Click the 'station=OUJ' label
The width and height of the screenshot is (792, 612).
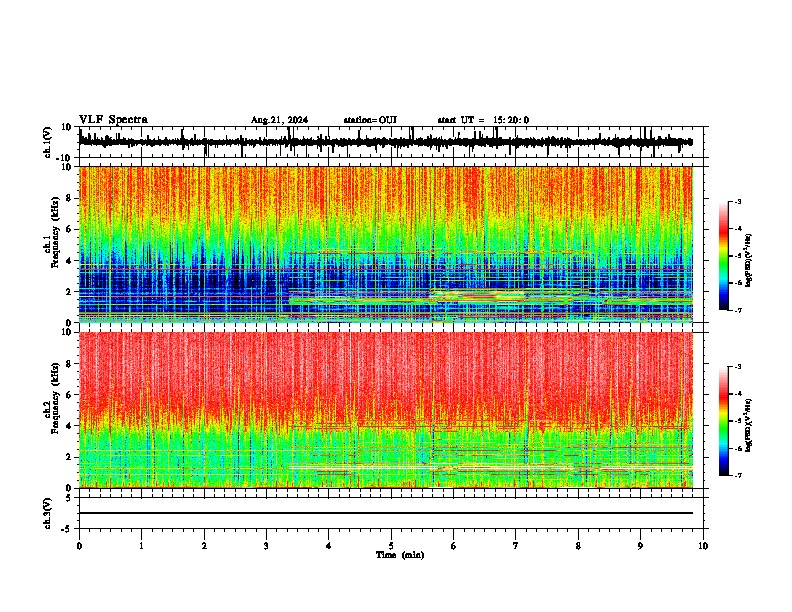click(x=370, y=120)
